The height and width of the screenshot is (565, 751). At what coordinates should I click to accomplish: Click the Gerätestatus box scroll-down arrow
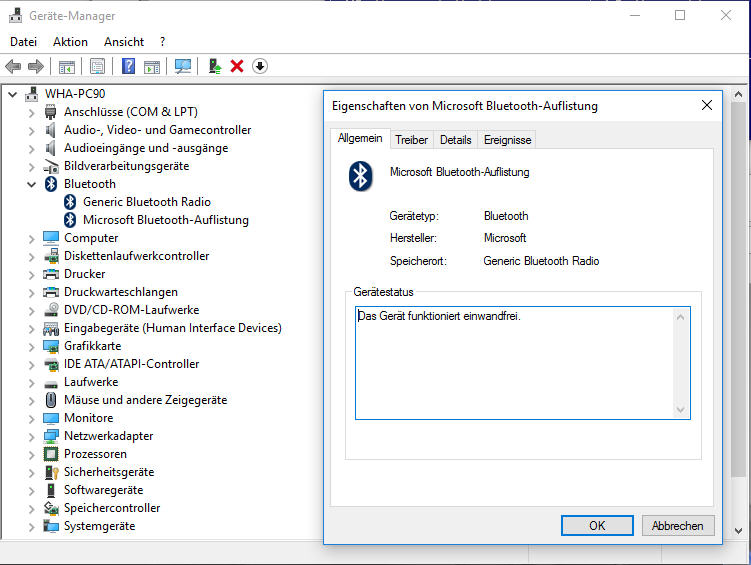coord(681,410)
